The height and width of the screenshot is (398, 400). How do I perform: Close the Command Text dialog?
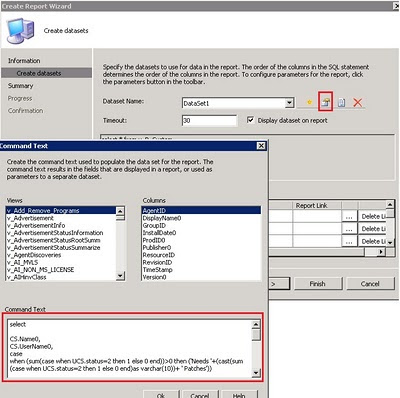click(x=261, y=146)
